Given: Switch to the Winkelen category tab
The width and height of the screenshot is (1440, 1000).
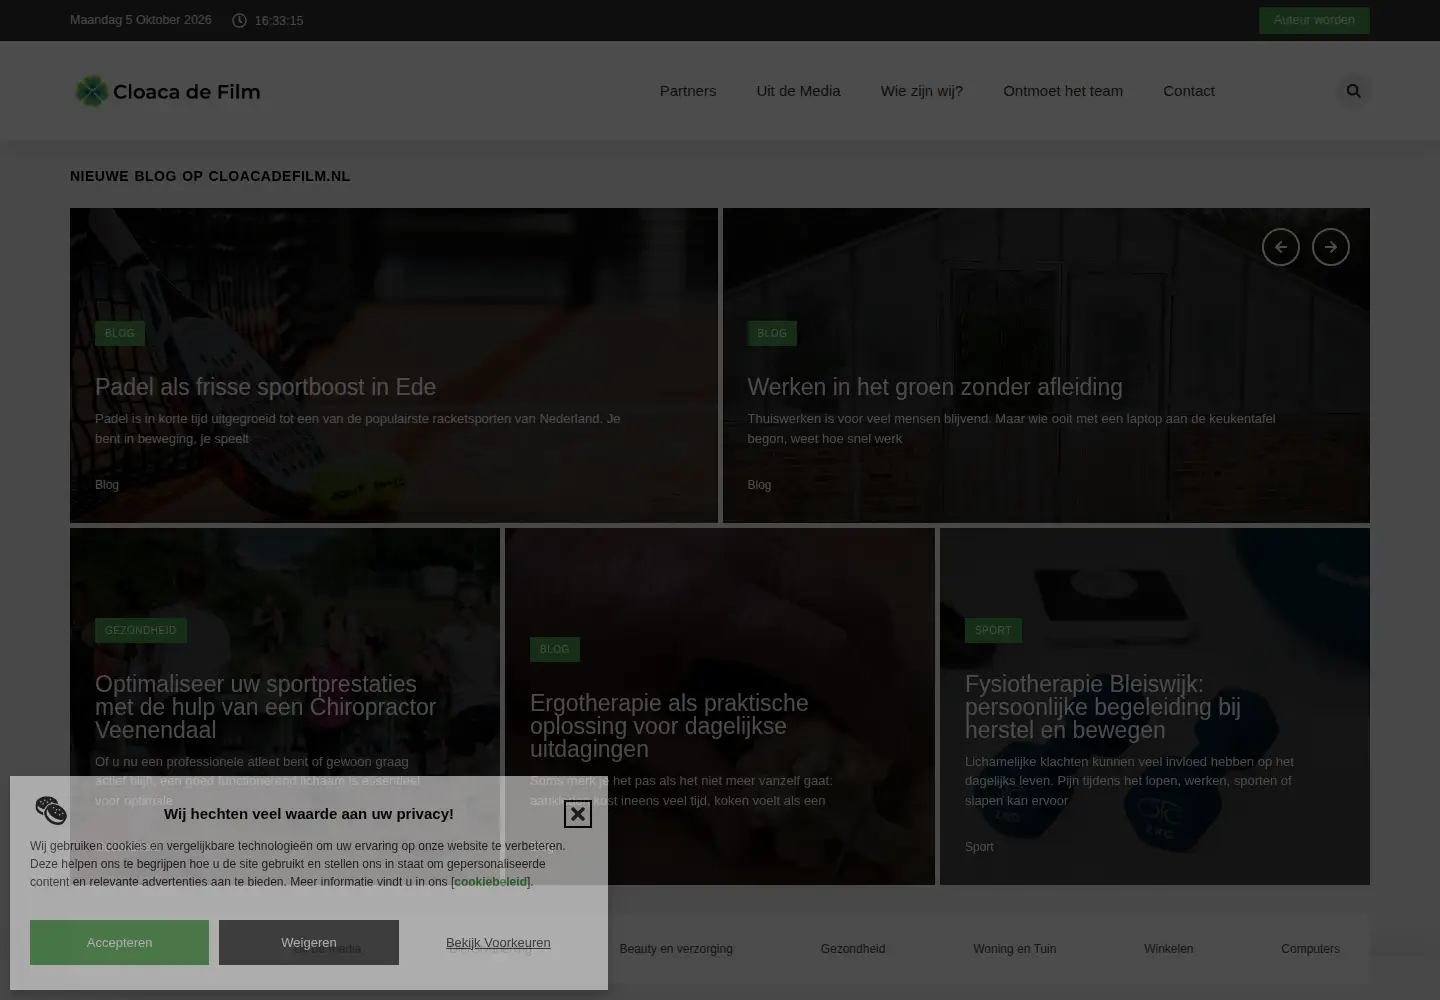Looking at the screenshot, I should click(1169, 949).
